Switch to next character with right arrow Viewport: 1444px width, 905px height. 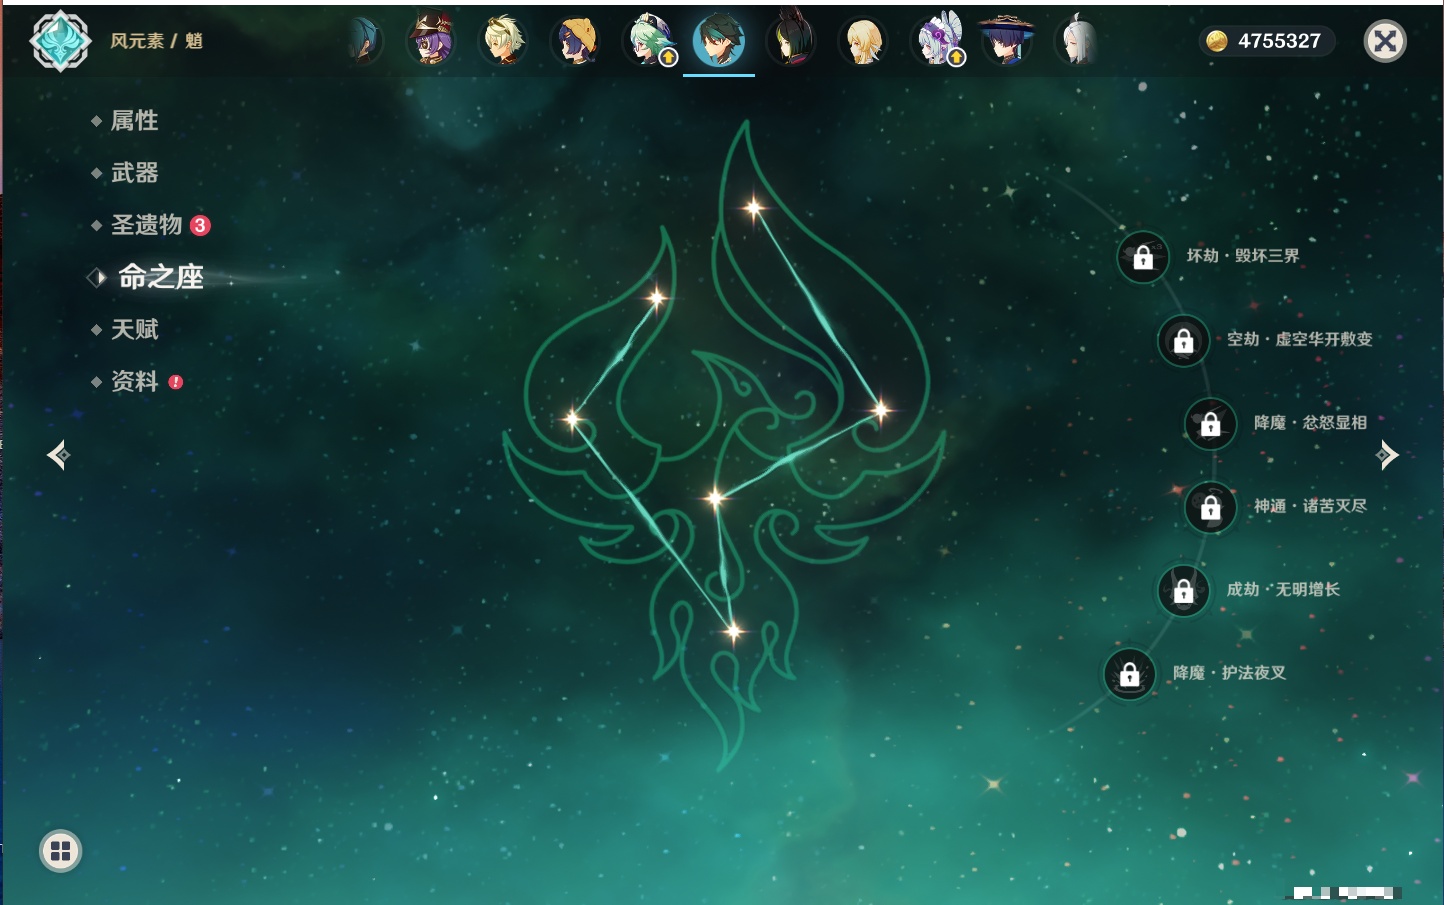[1387, 455]
